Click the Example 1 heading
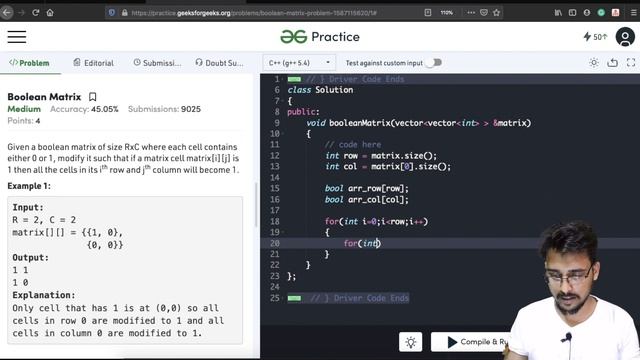 point(29,186)
